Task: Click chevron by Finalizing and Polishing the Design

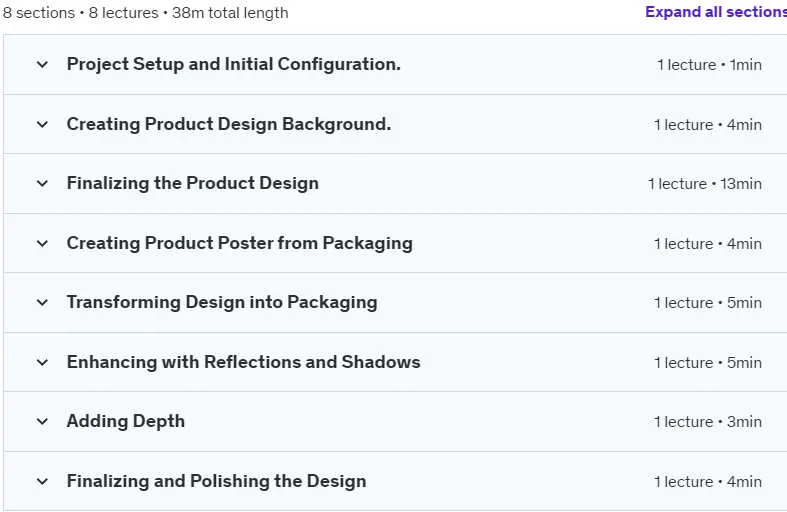Action: 43,481
